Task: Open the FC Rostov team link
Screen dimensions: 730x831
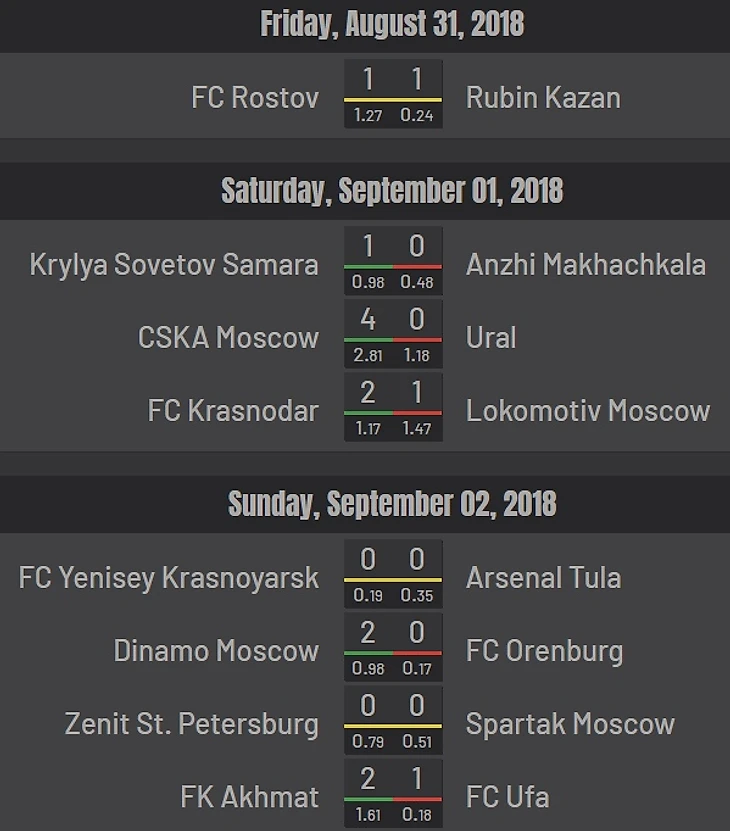Action: 255,98
